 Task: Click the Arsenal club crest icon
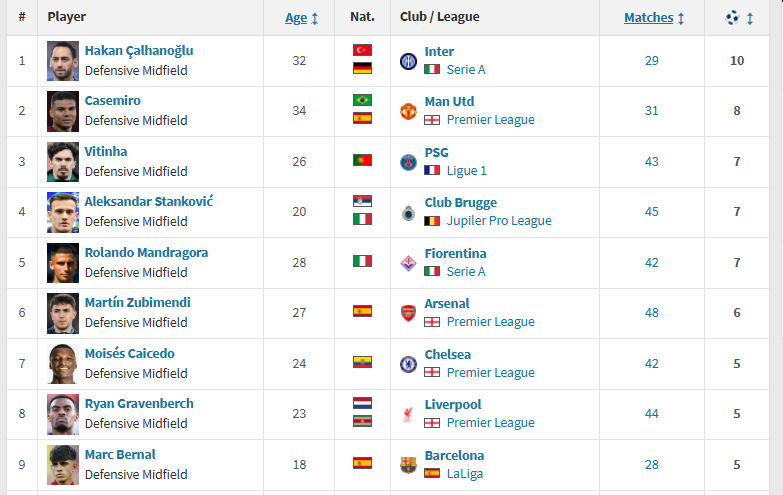coord(408,313)
